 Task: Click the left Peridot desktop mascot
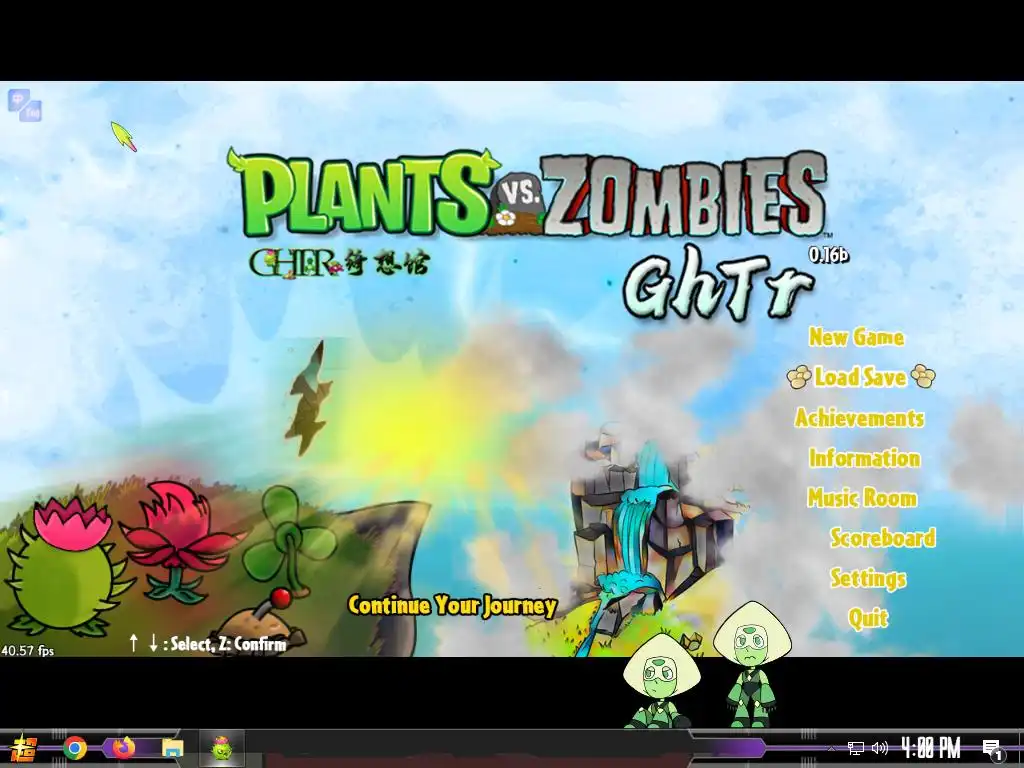tap(661, 681)
